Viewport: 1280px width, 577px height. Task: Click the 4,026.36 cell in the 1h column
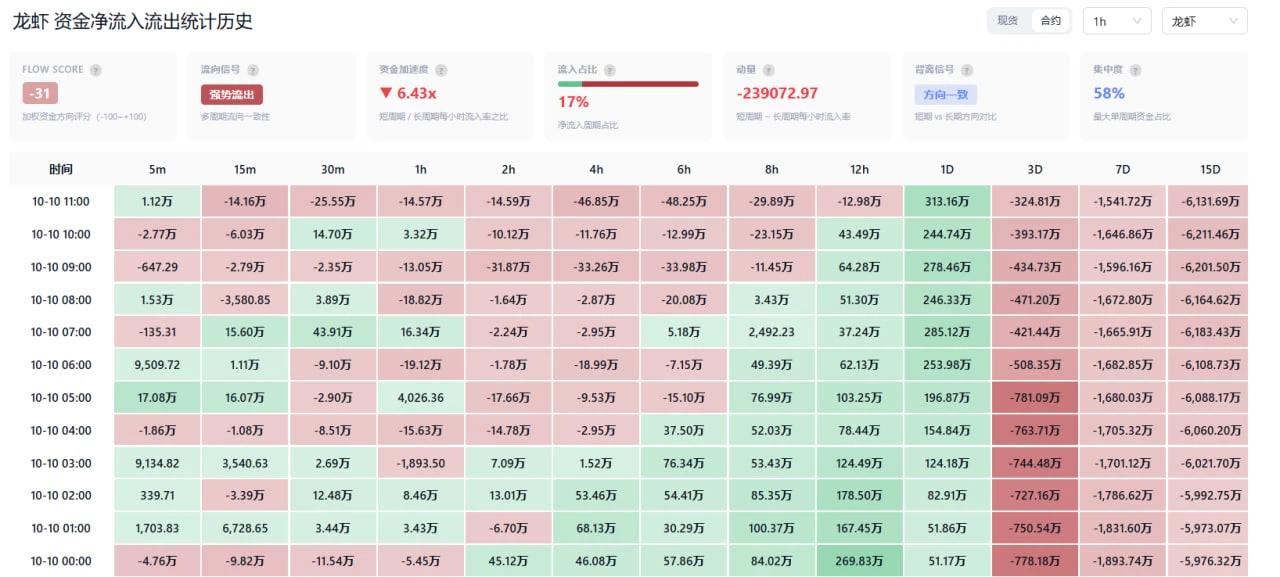coord(421,398)
